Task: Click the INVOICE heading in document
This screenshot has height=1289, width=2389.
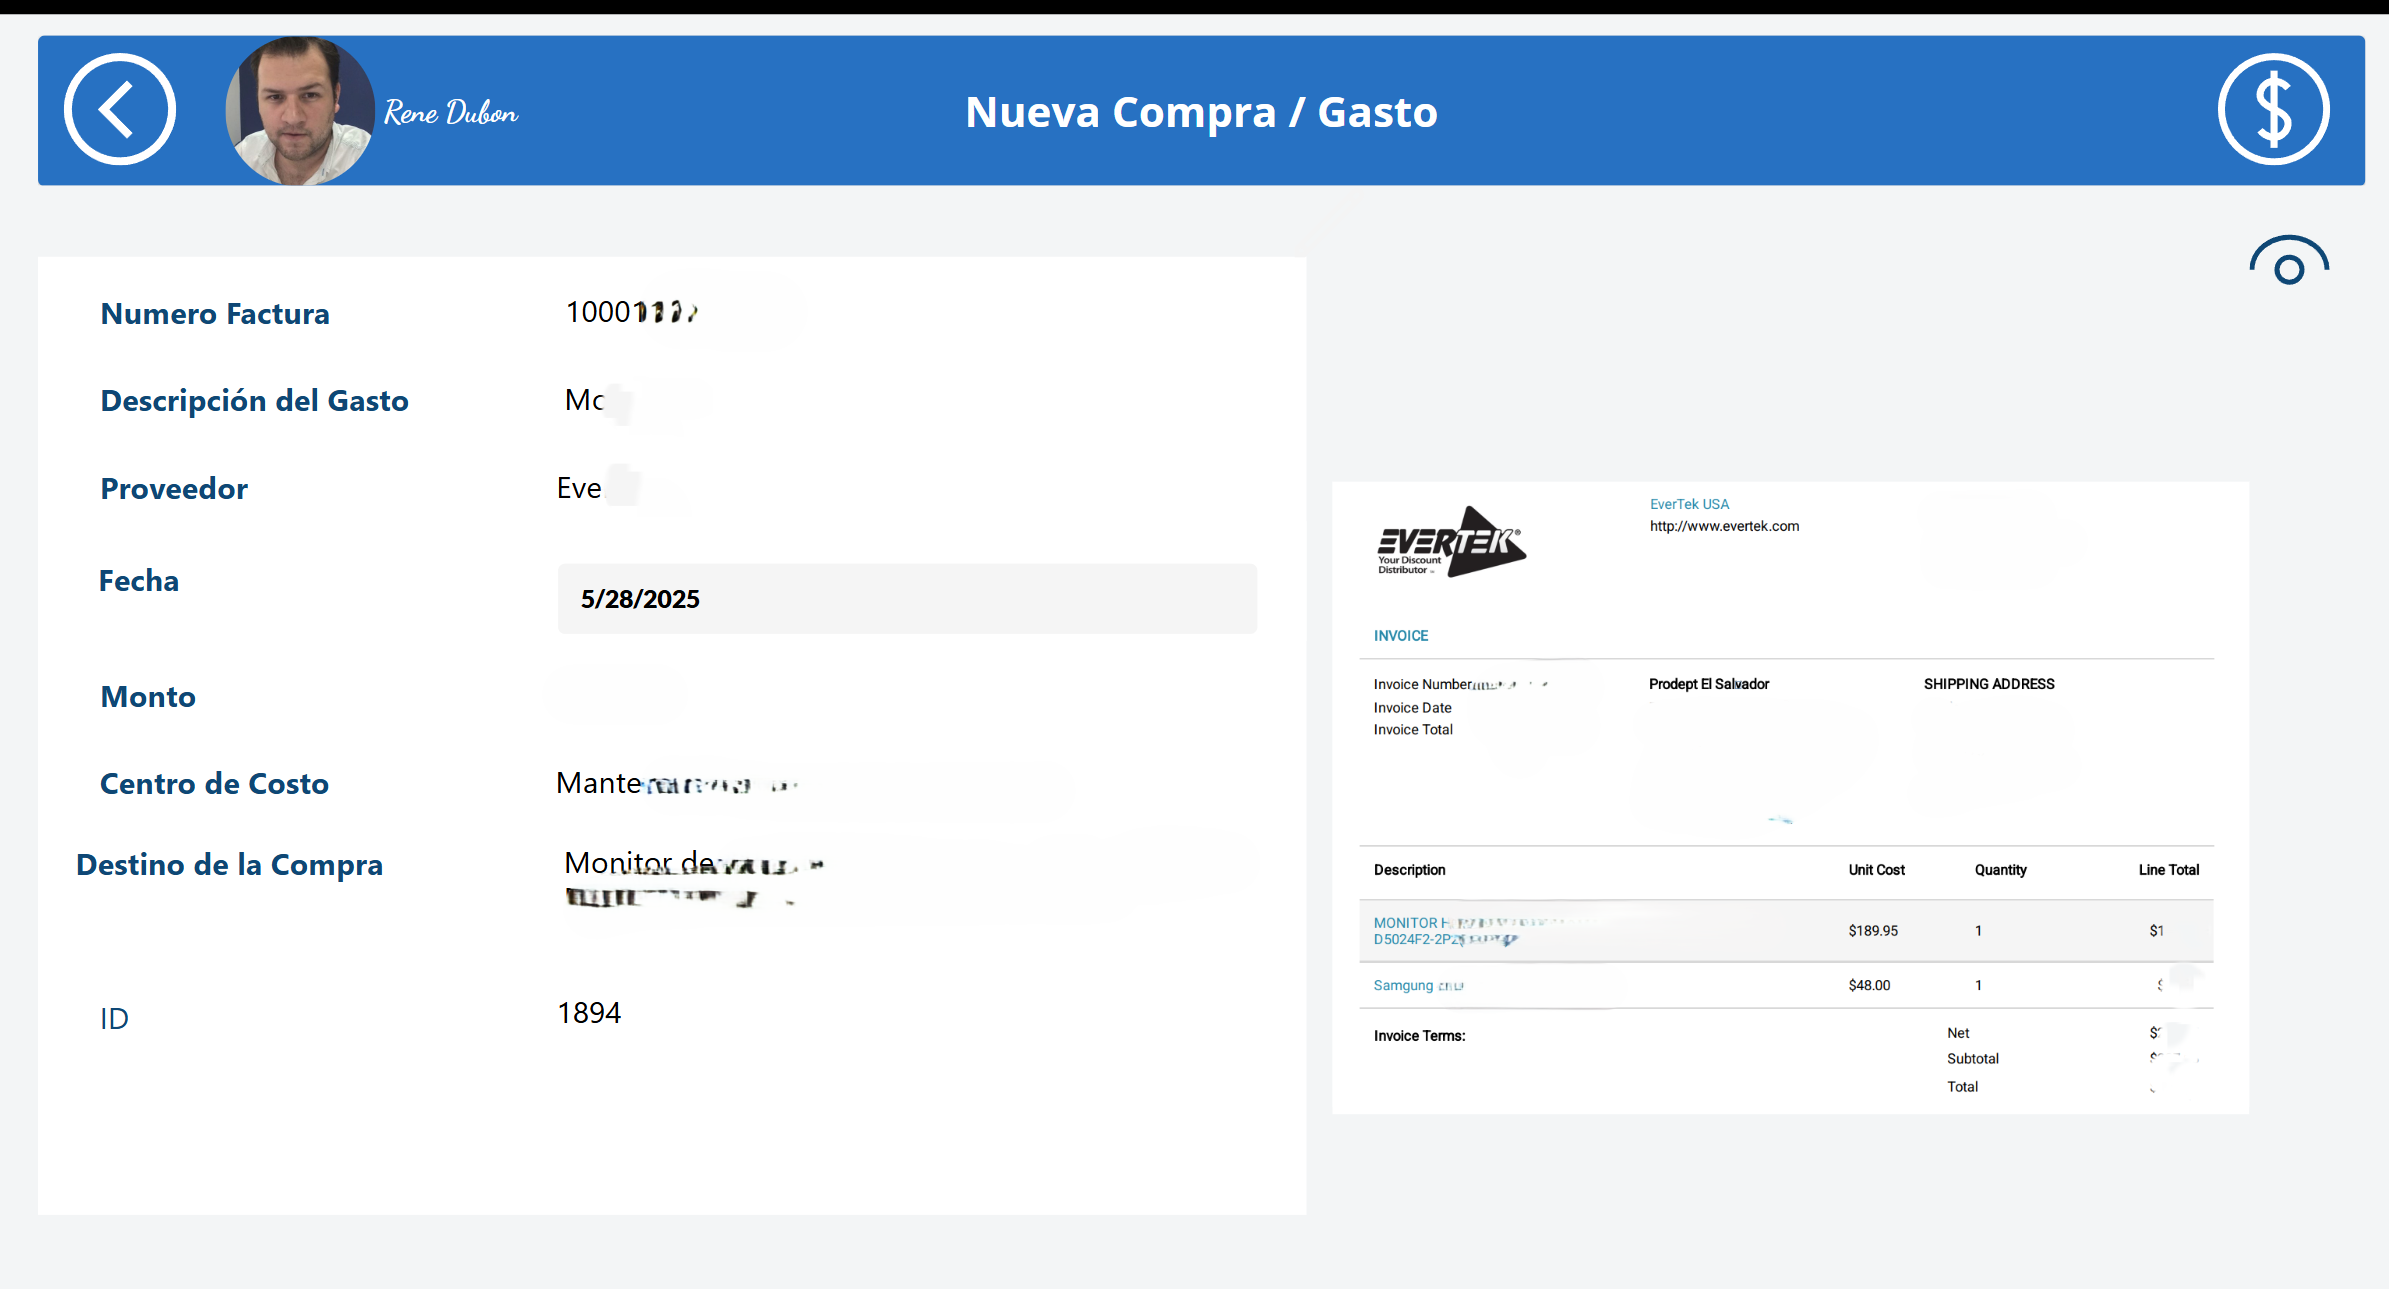Action: click(x=1400, y=636)
